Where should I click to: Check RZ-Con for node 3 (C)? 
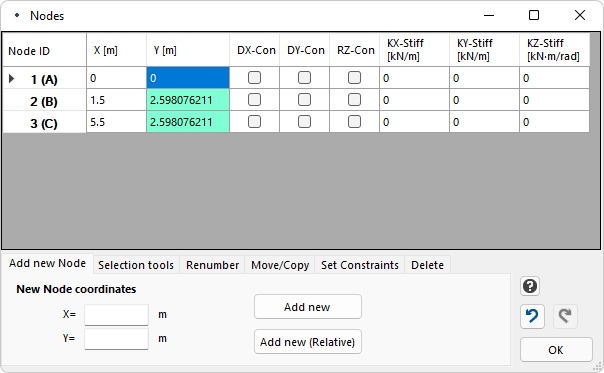(x=354, y=122)
